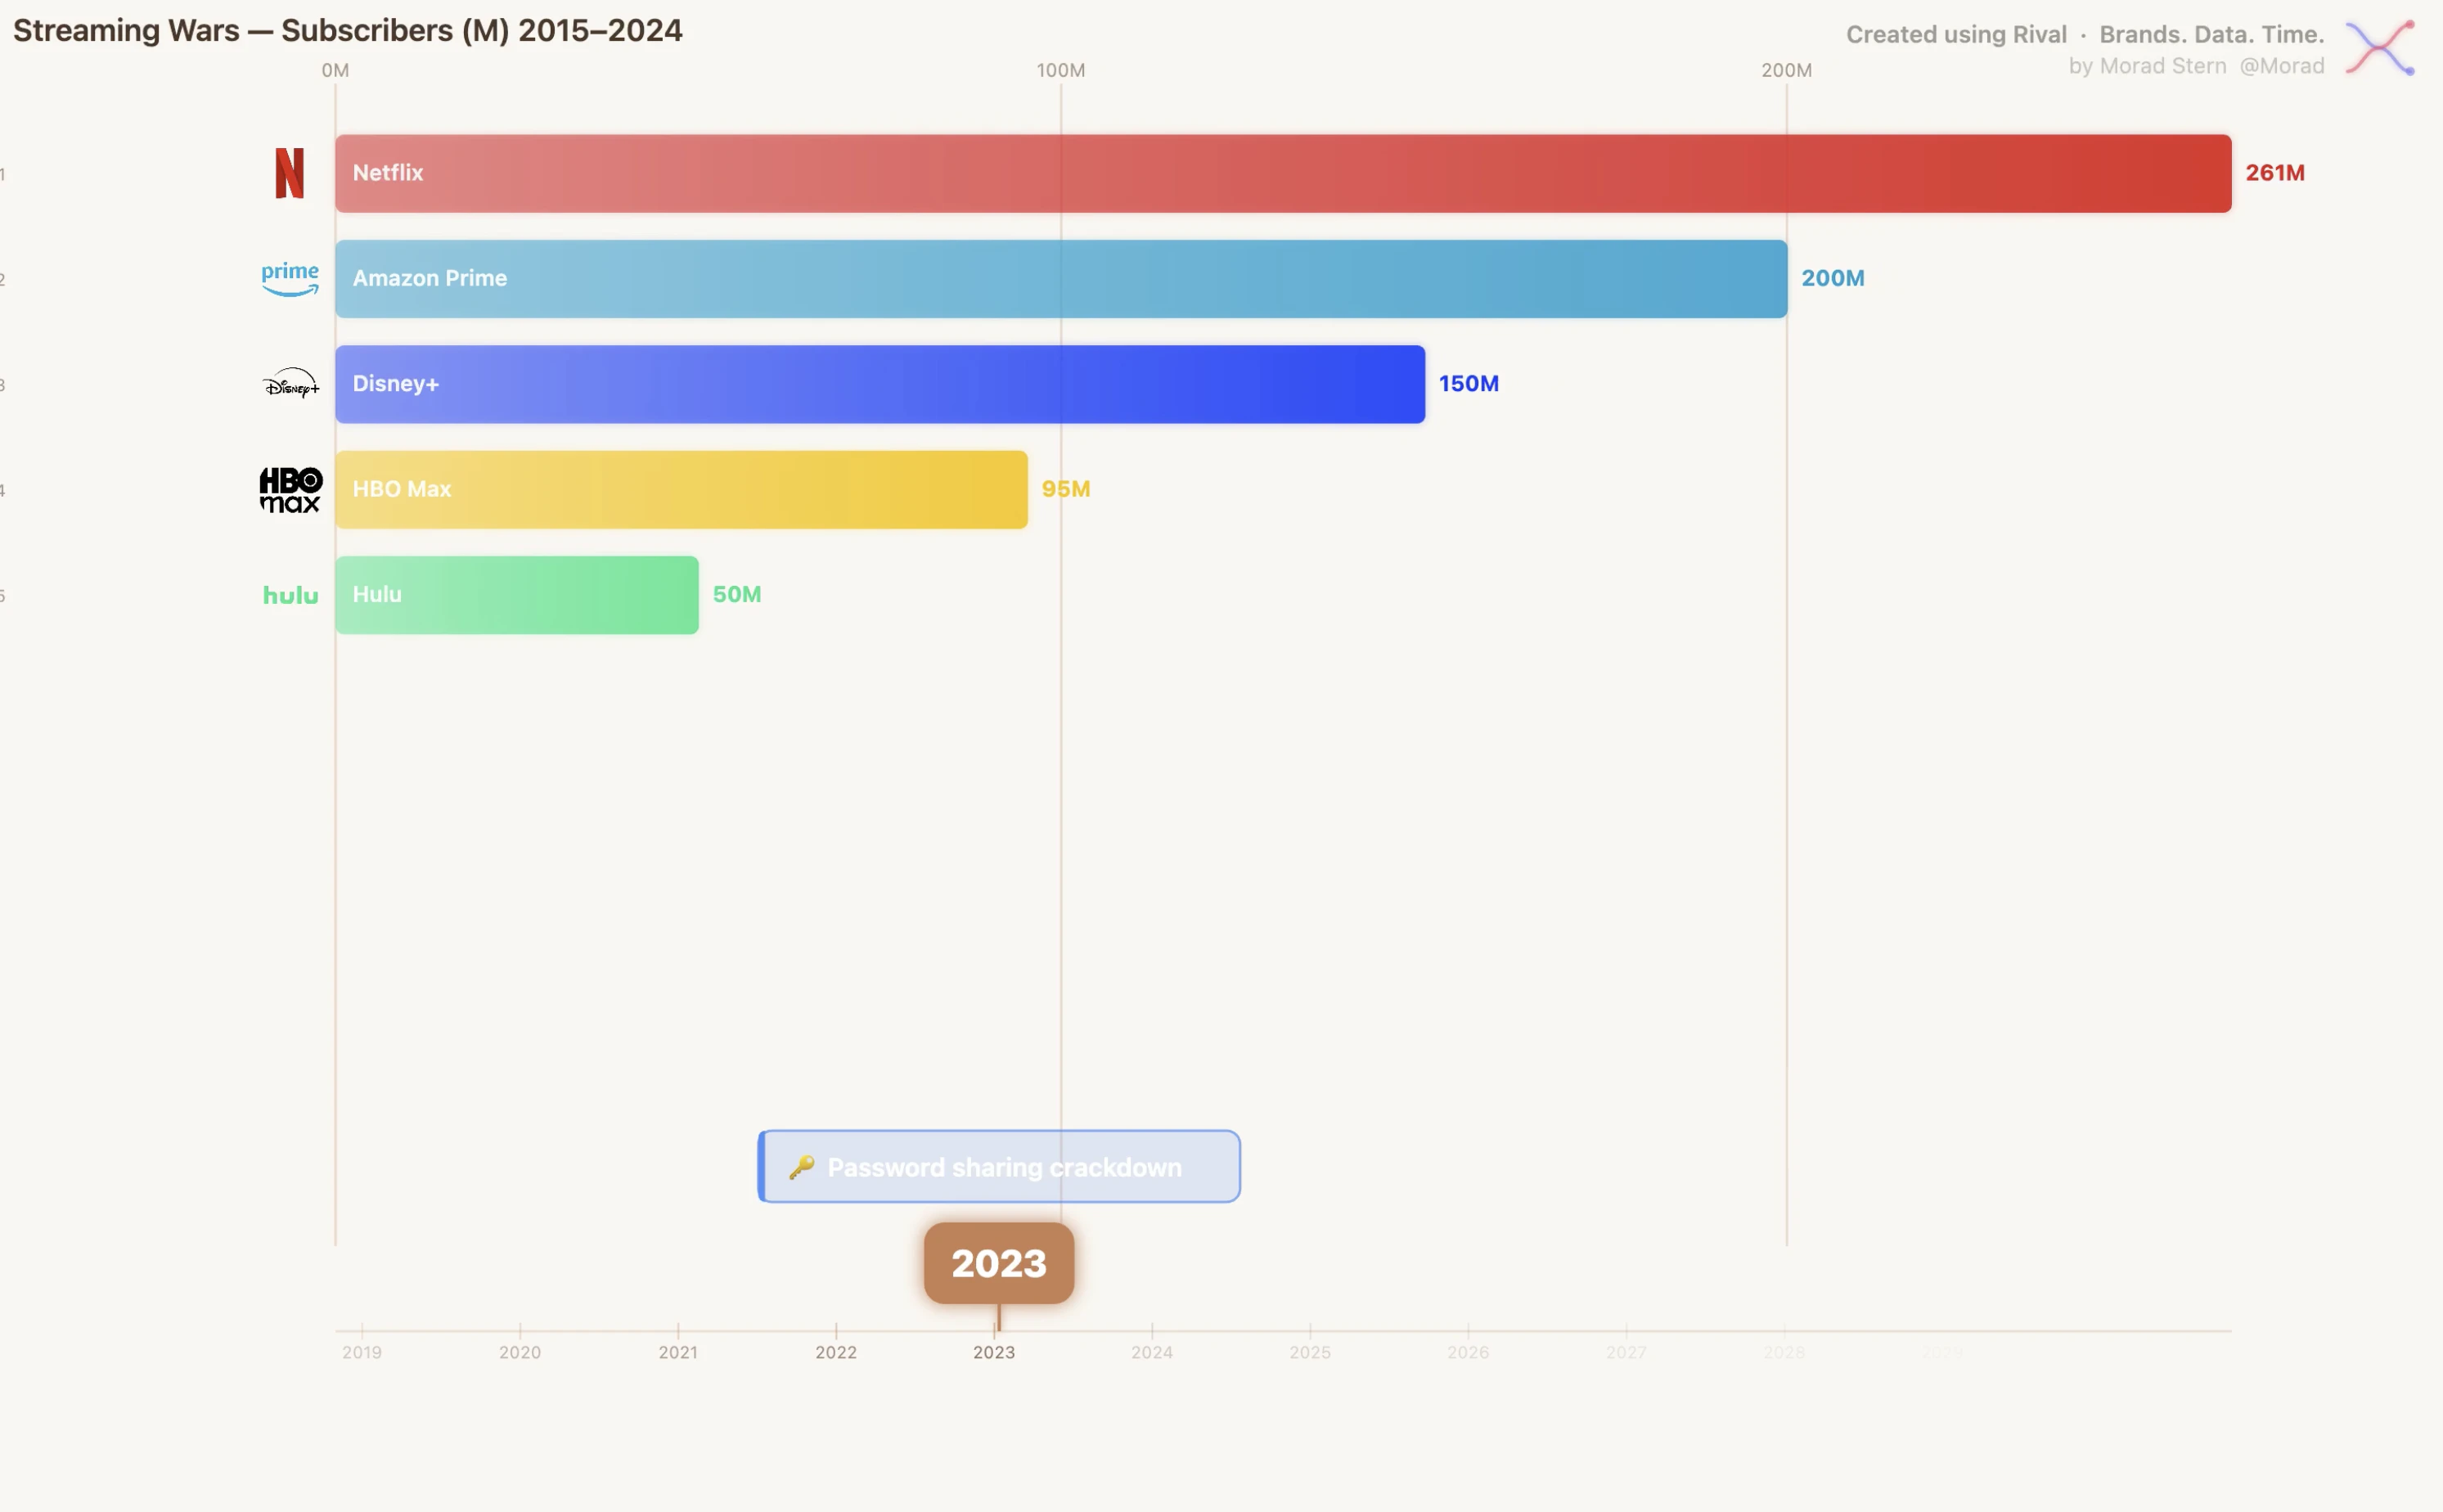Viewport: 2443px width, 1512px height.
Task: Click the 50M Hulu value label
Action: click(x=737, y=595)
